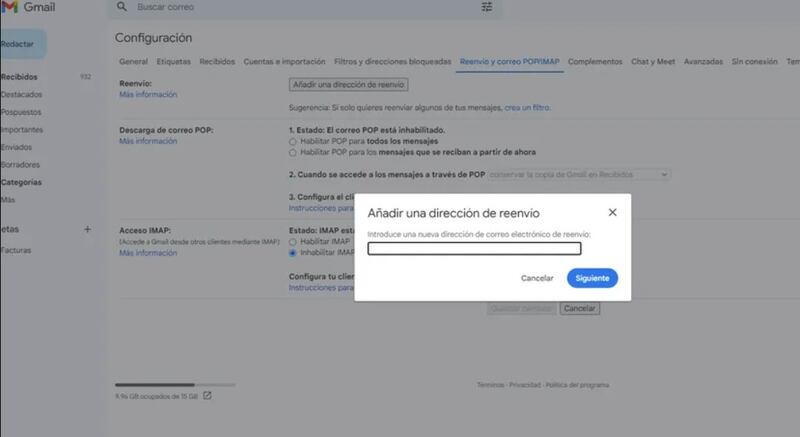
Task: Focus the forwarding email address field
Action: click(474, 248)
